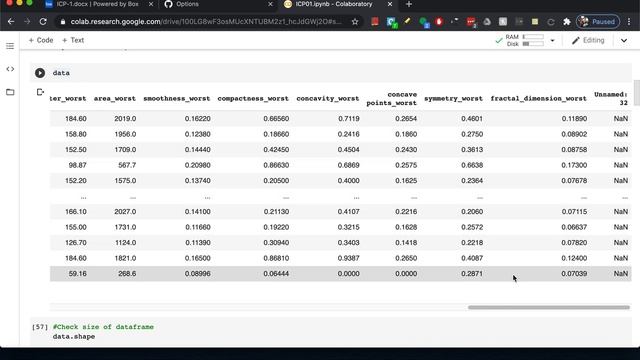Image resolution: width=640 pixels, height=360 pixels.
Task: Open the Extensions puzzle icon
Action: [567, 22]
